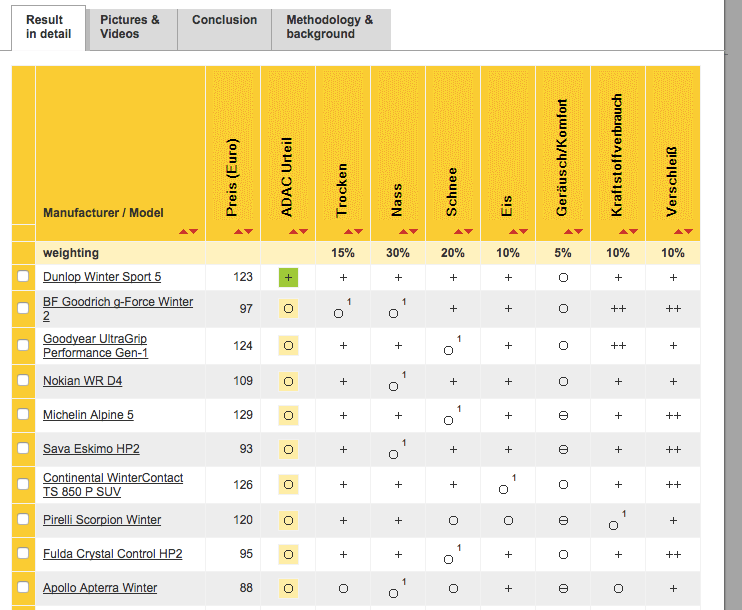Click the price 88 for Apollo Apterra Winter
This screenshot has height=610, width=742.
246,588
